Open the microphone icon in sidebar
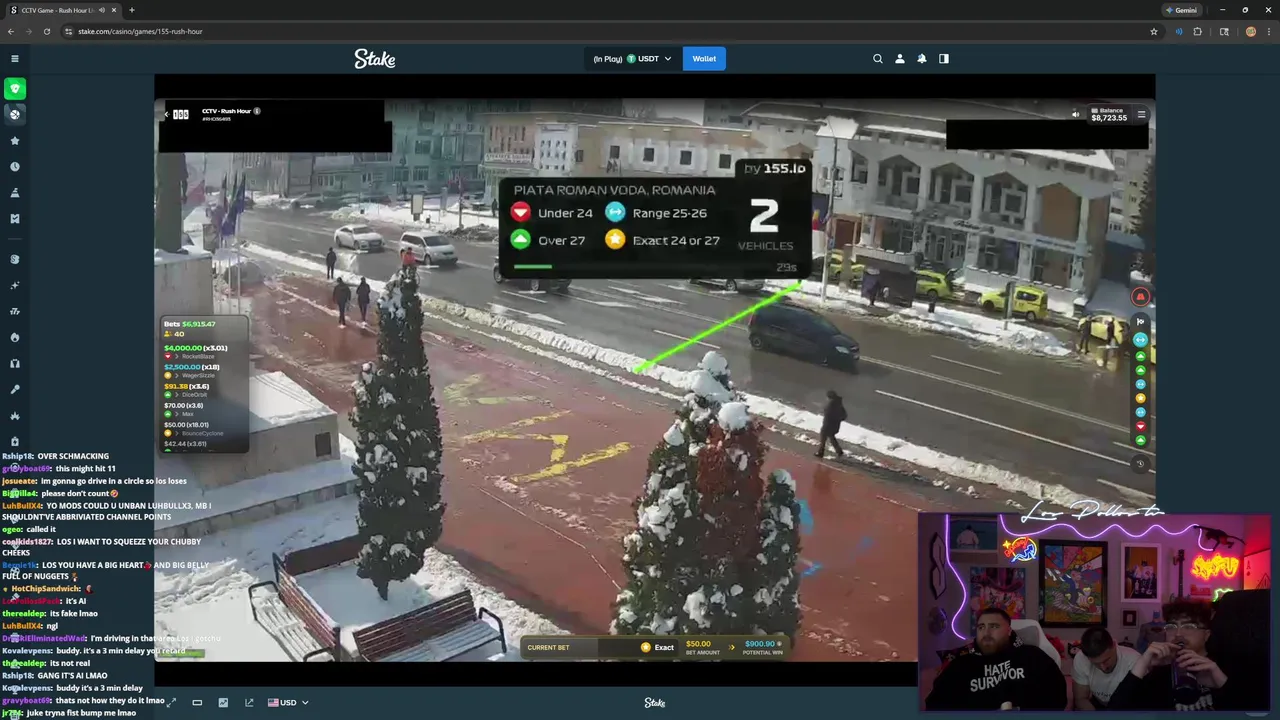Viewport: 1280px width, 720px height. coord(15,389)
